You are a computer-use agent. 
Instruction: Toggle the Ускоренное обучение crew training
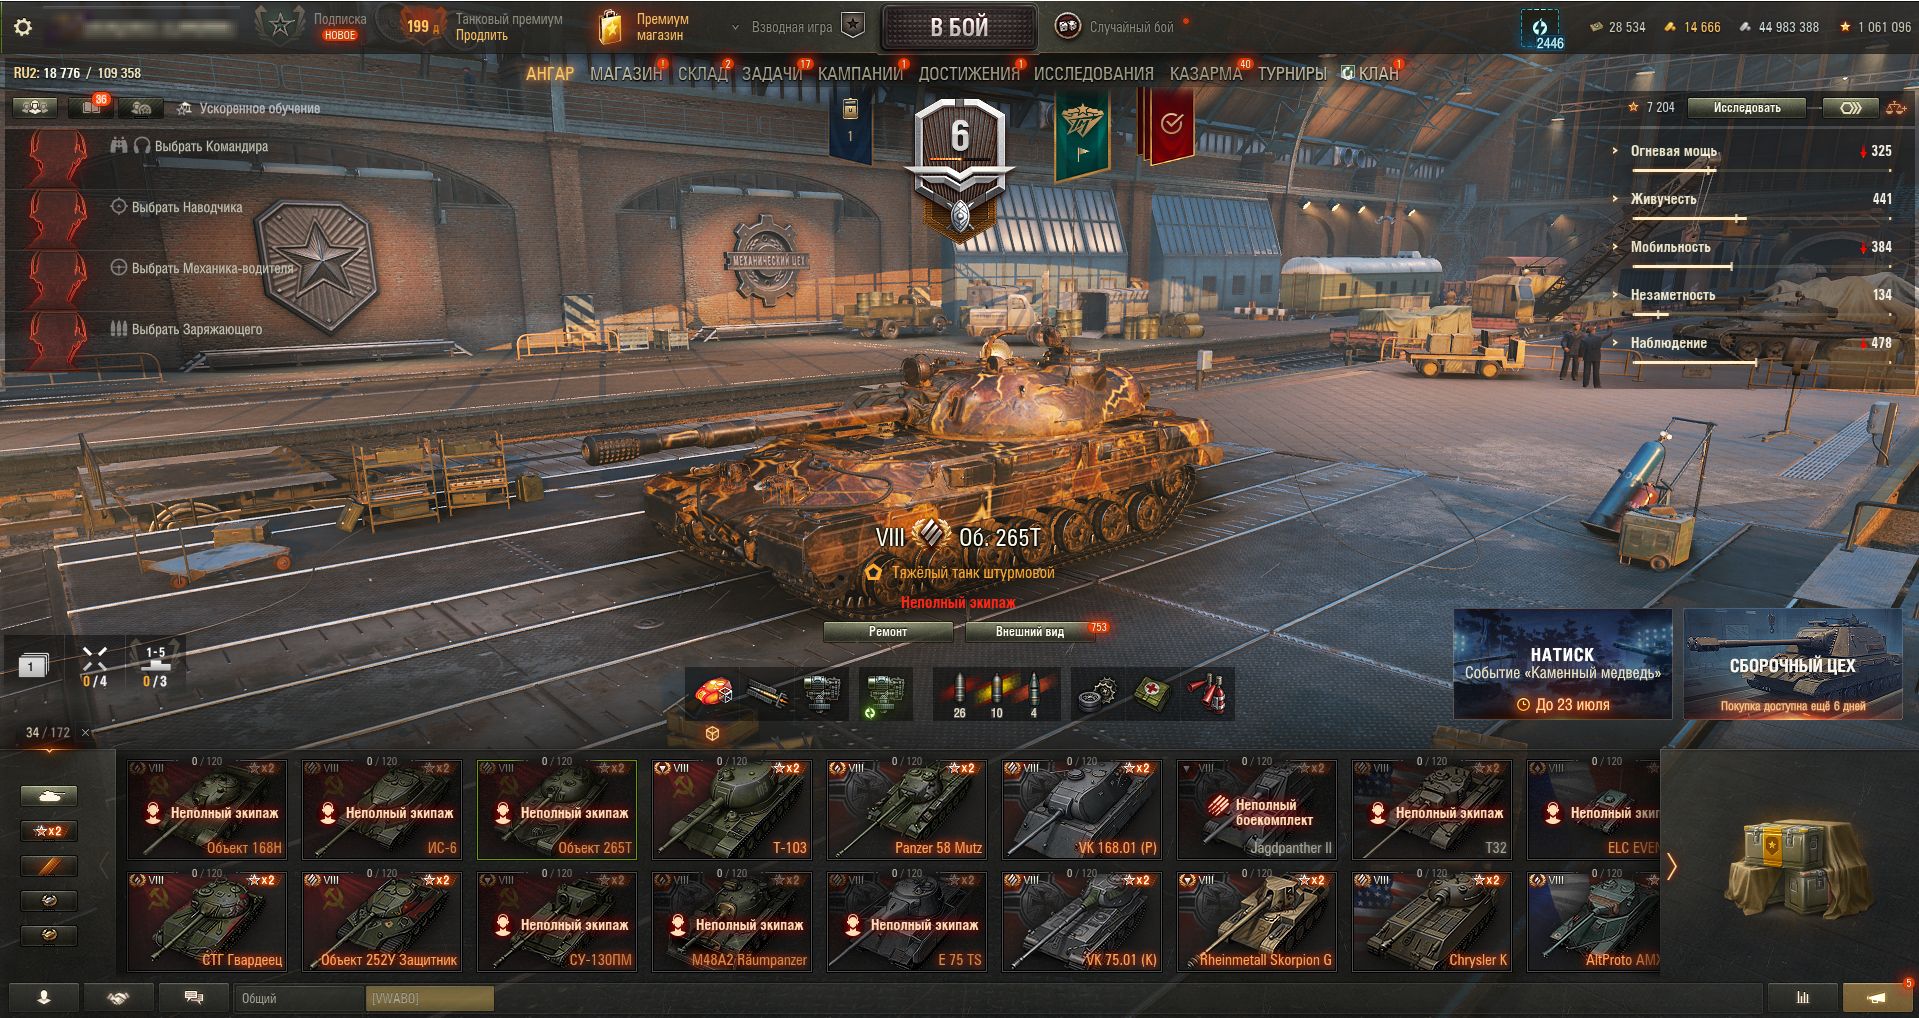[x=249, y=108]
